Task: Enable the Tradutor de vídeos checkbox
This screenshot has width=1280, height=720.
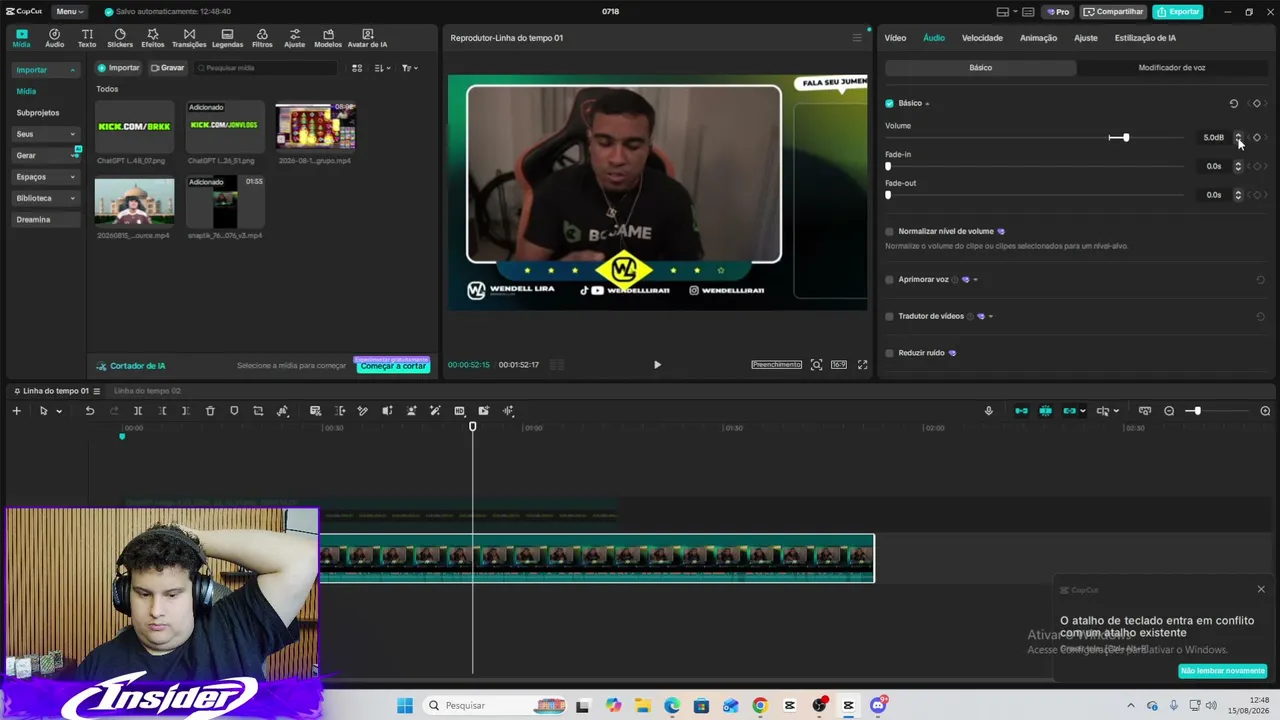Action: pyautogui.click(x=889, y=316)
